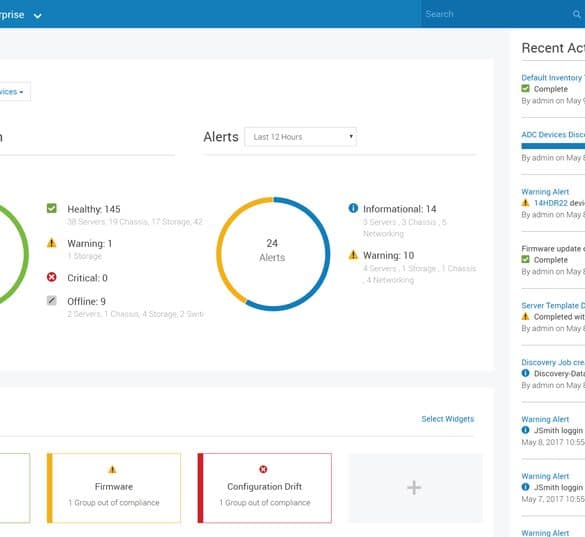The height and width of the screenshot is (537, 585).
Task: Click info icon of May 8 JSmith login
Action: [525, 430]
